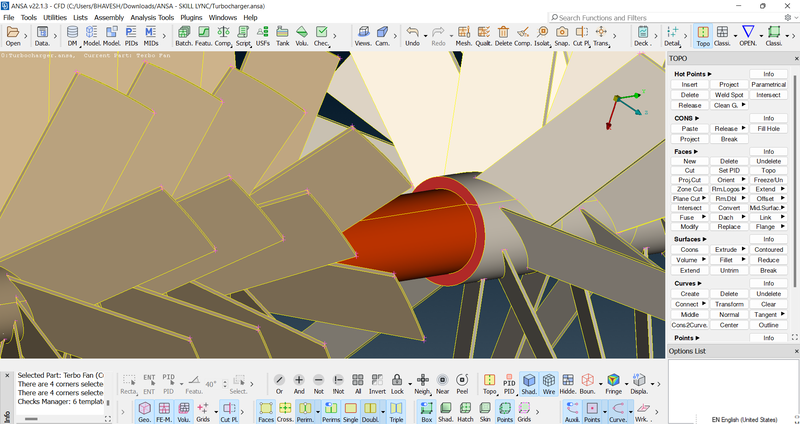Open the Analysis Tools menu
This screenshot has width=800, height=424.
point(152,18)
